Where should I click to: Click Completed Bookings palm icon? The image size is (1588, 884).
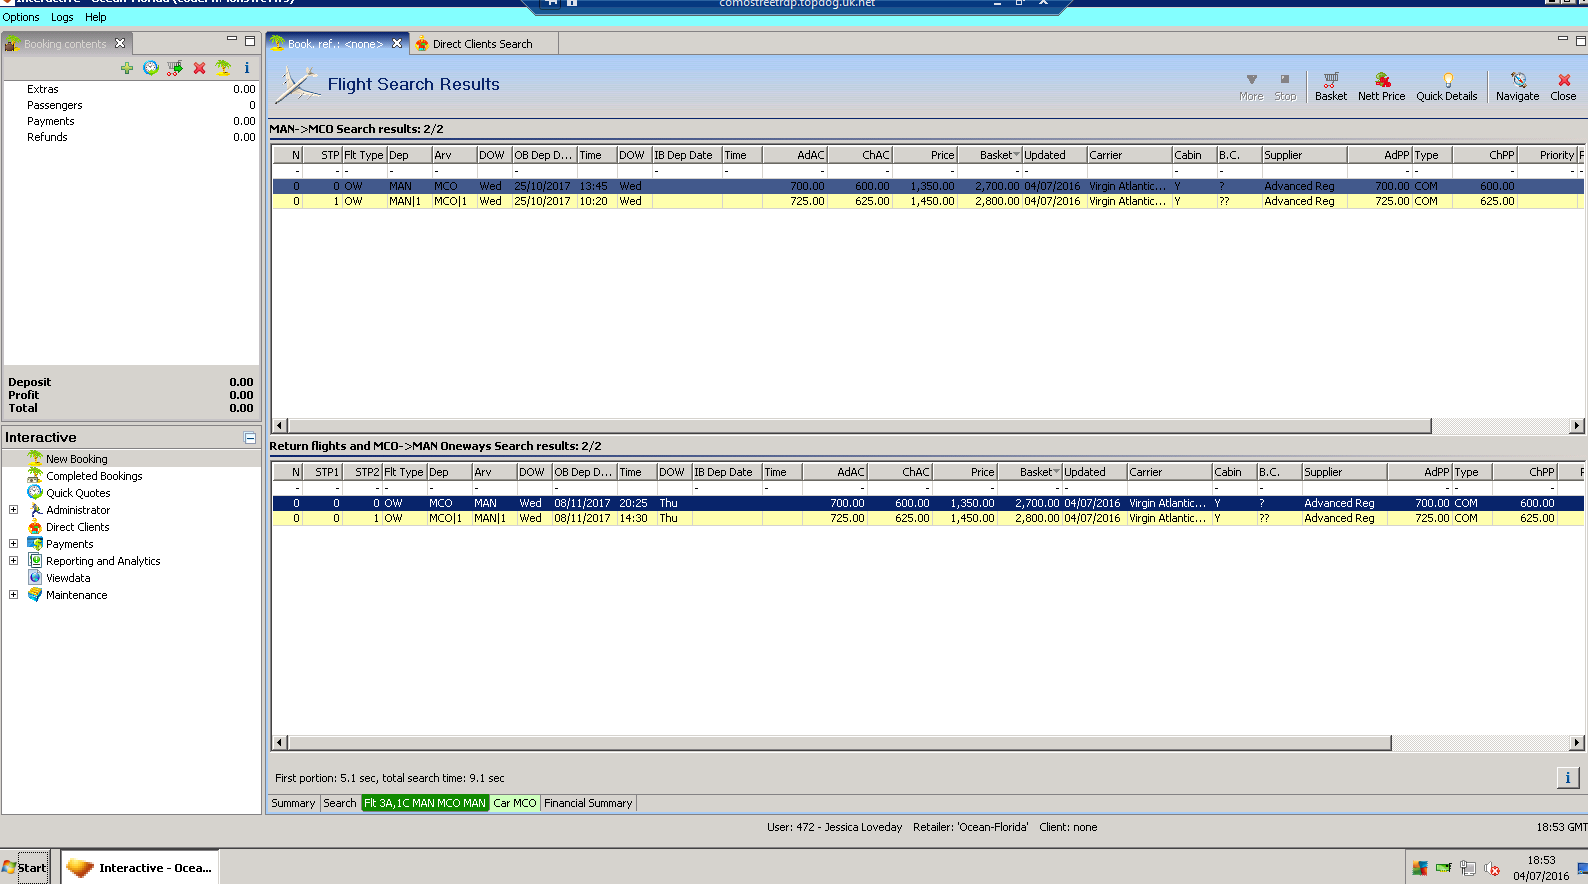point(35,475)
